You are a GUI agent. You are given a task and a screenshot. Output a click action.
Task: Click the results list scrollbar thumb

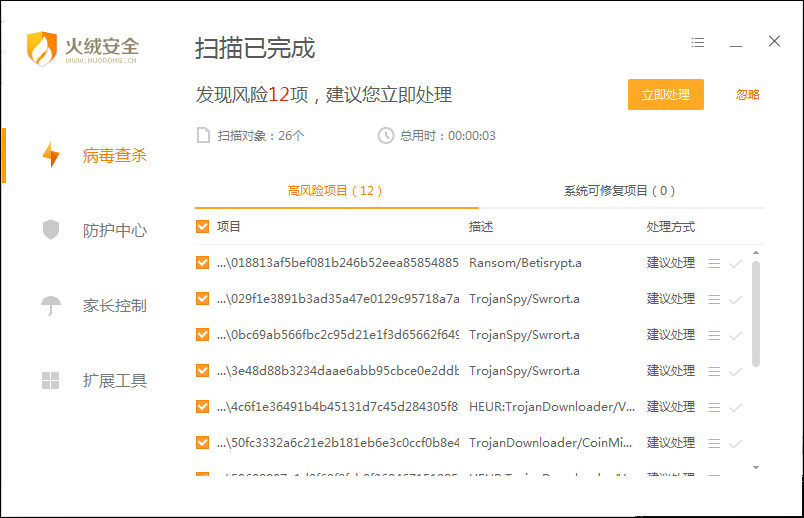tap(756, 314)
